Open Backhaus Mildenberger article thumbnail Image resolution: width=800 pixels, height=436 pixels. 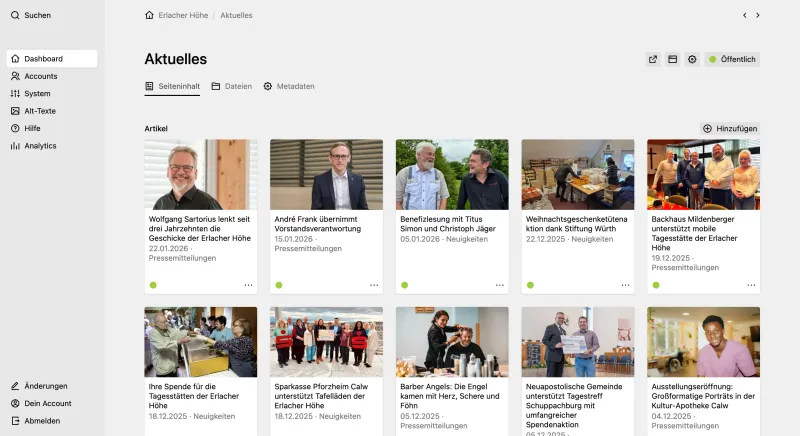(704, 174)
